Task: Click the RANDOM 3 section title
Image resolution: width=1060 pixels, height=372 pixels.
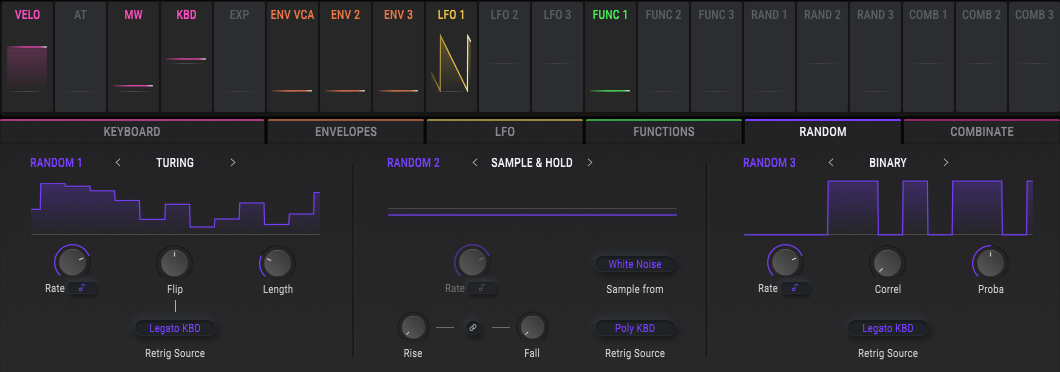Action: pyautogui.click(x=769, y=162)
